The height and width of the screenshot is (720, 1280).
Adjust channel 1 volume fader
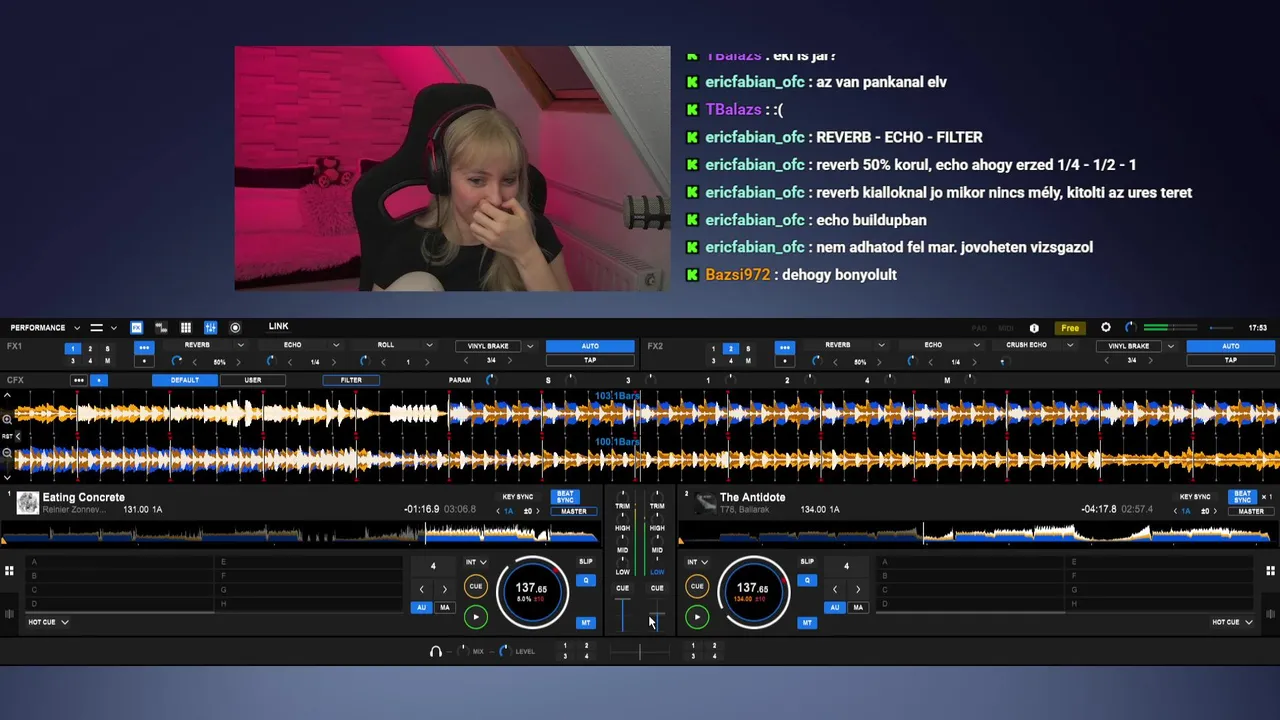coord(622,615)
